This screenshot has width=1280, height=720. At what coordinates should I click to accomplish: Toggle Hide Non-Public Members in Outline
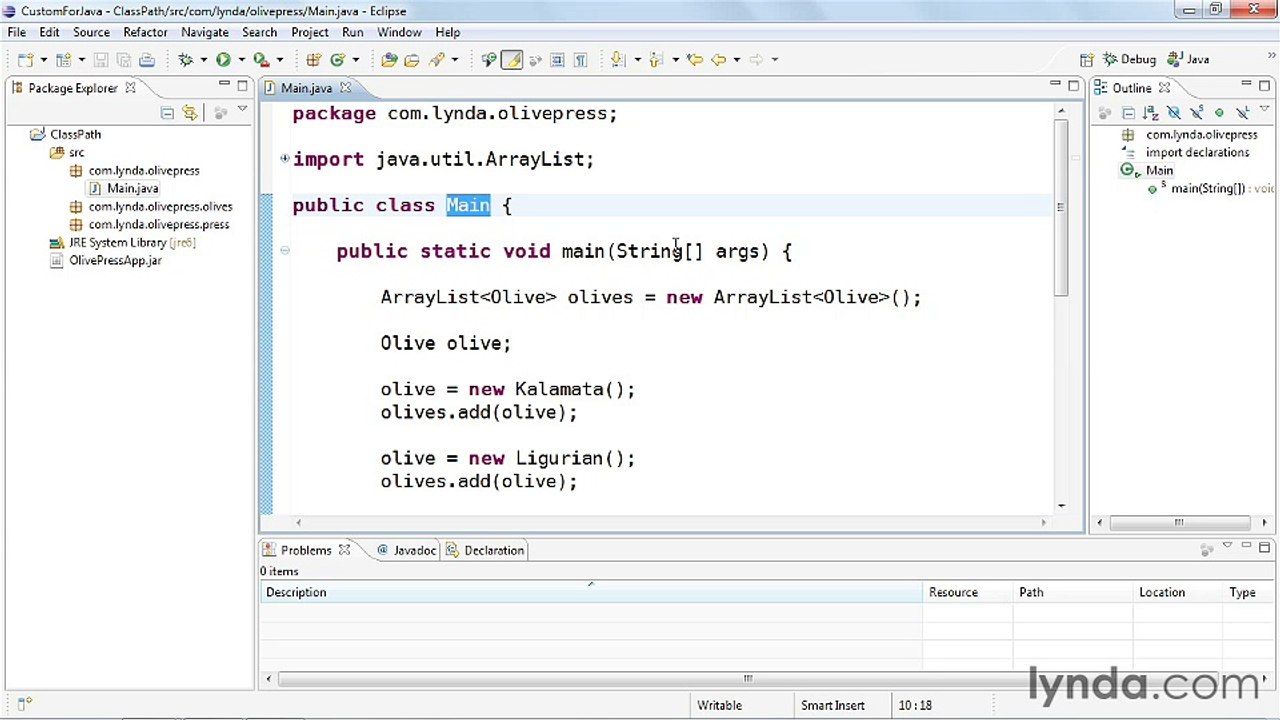[1219, 113]
